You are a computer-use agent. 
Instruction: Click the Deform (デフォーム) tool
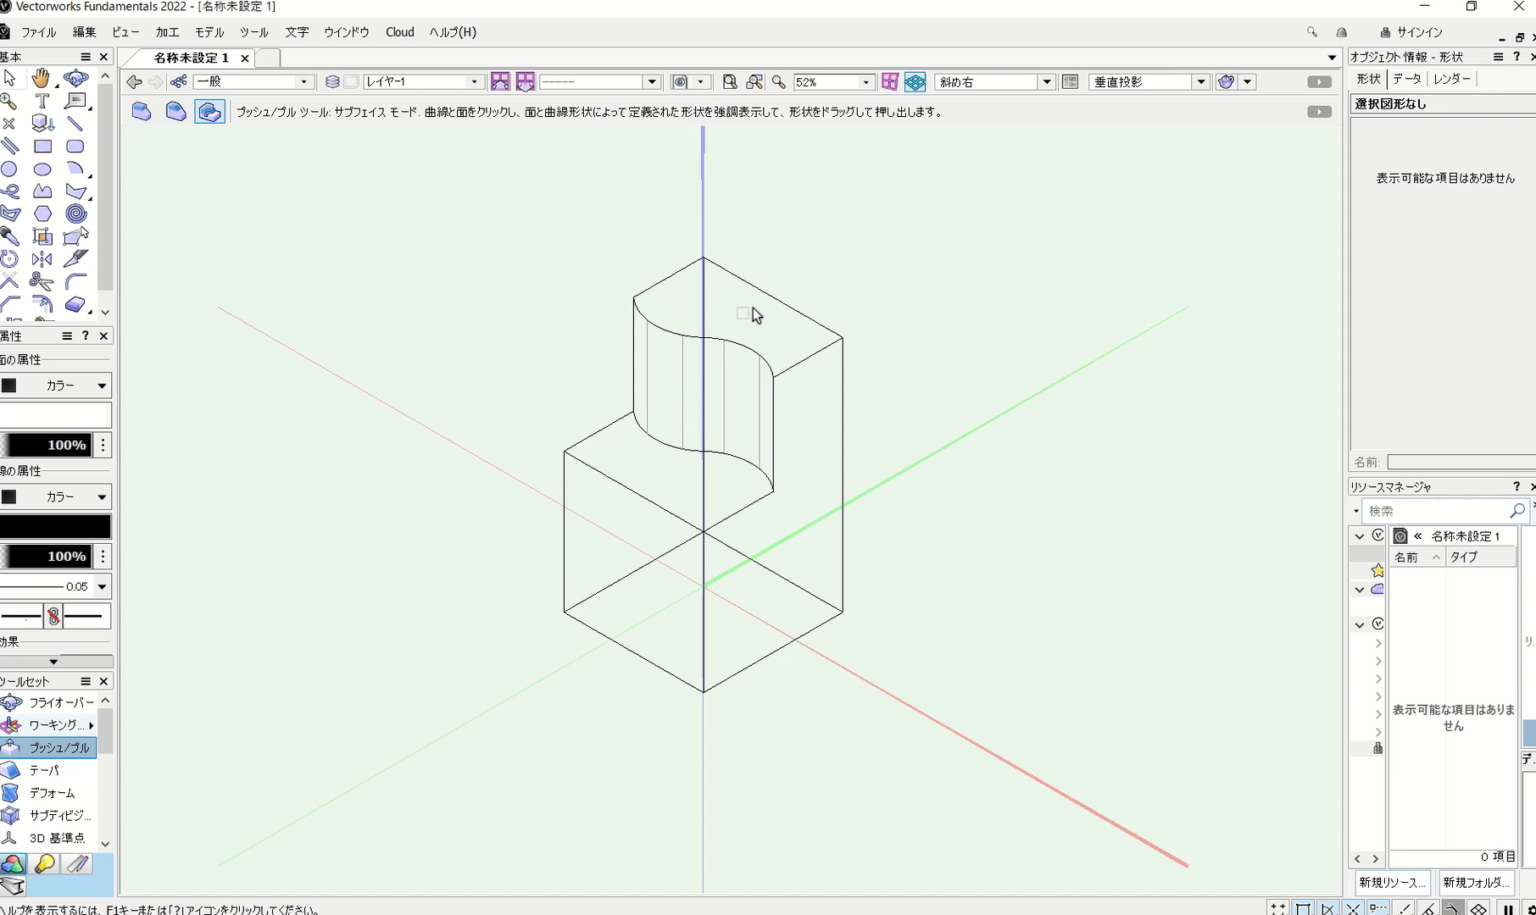coord(51,793)
